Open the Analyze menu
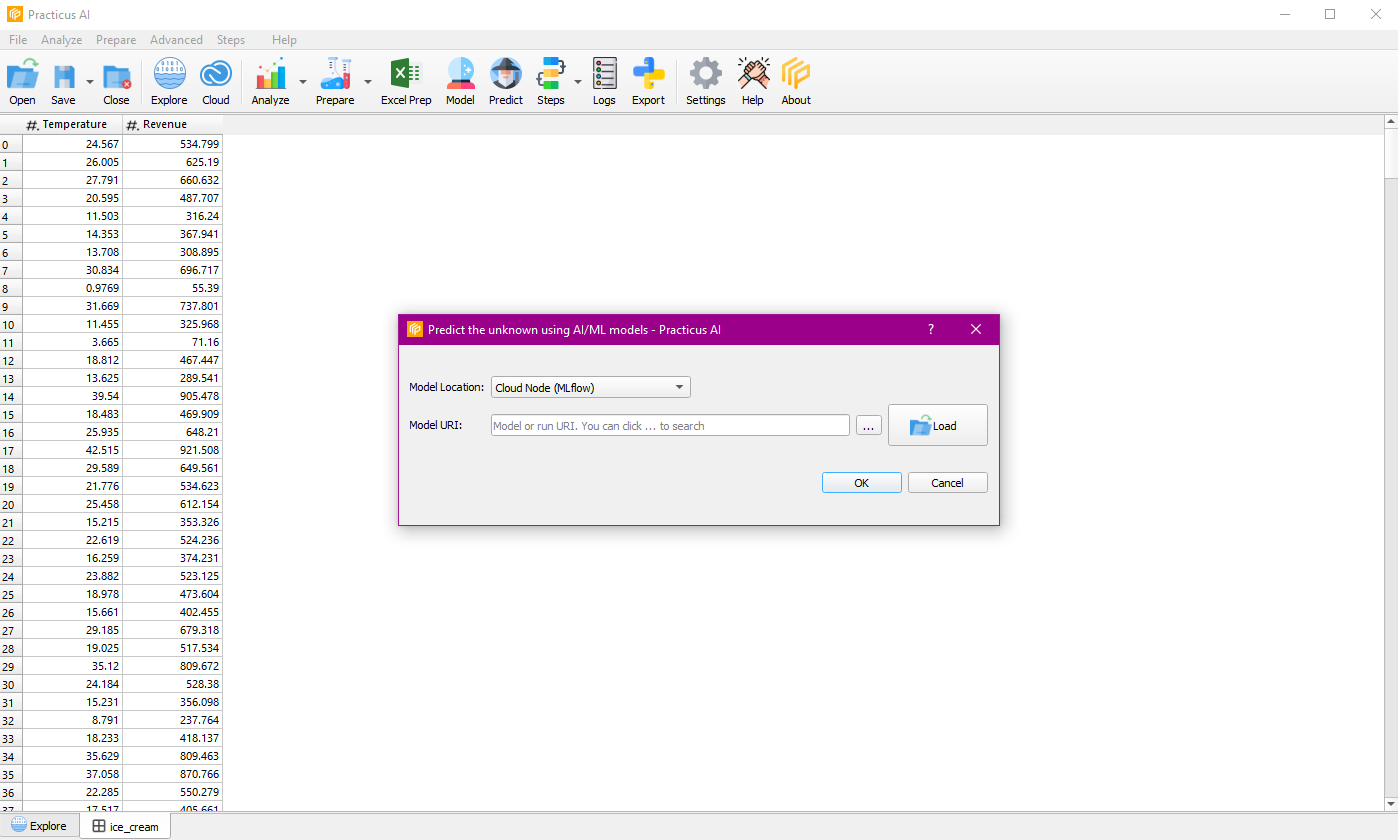Image resolution: width=1398 pixels, height=840 pixels. pyautogui.click(x=62, y=40)
